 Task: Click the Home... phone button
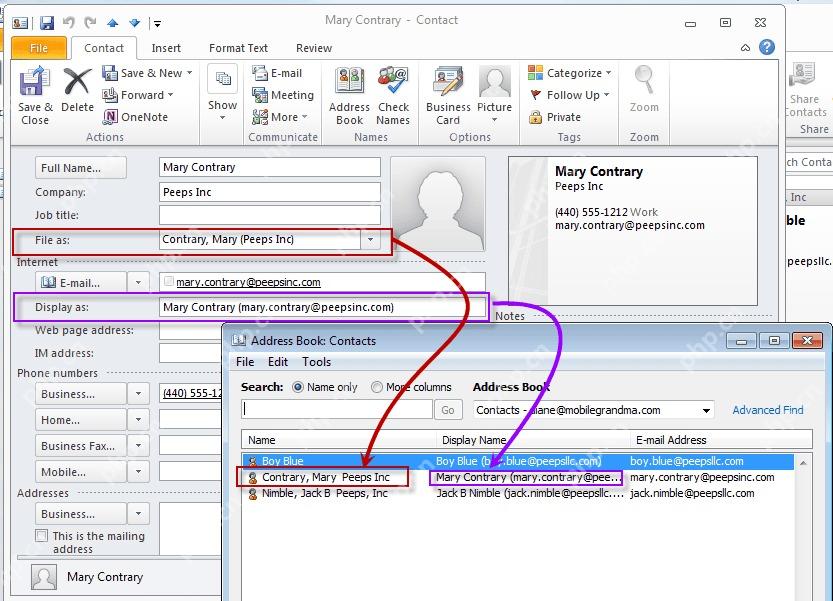point(81,420)
